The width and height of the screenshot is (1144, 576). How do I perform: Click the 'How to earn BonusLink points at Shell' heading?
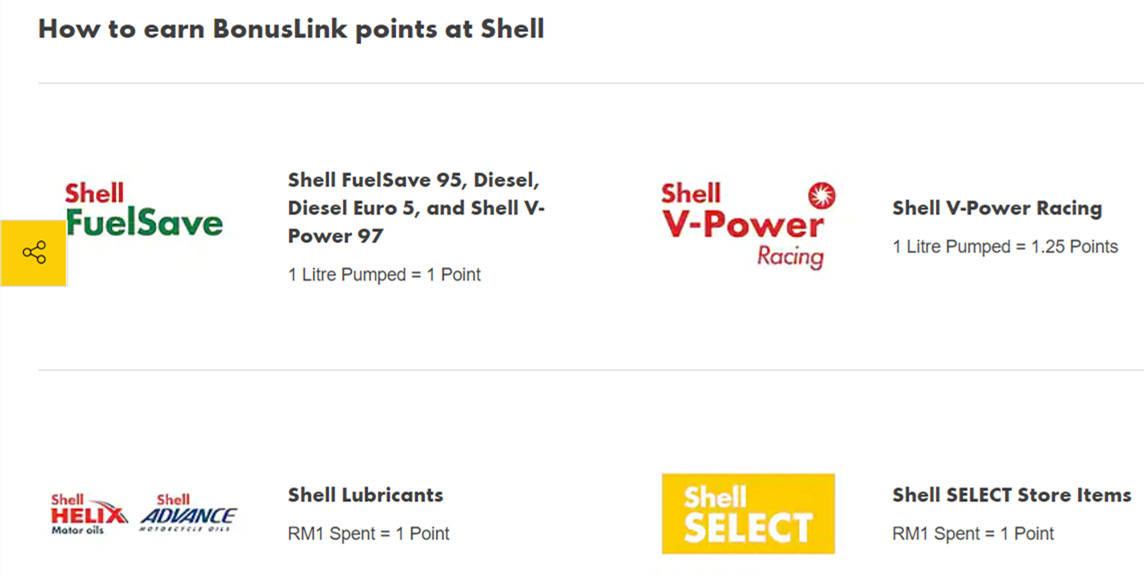pos(291,28)
